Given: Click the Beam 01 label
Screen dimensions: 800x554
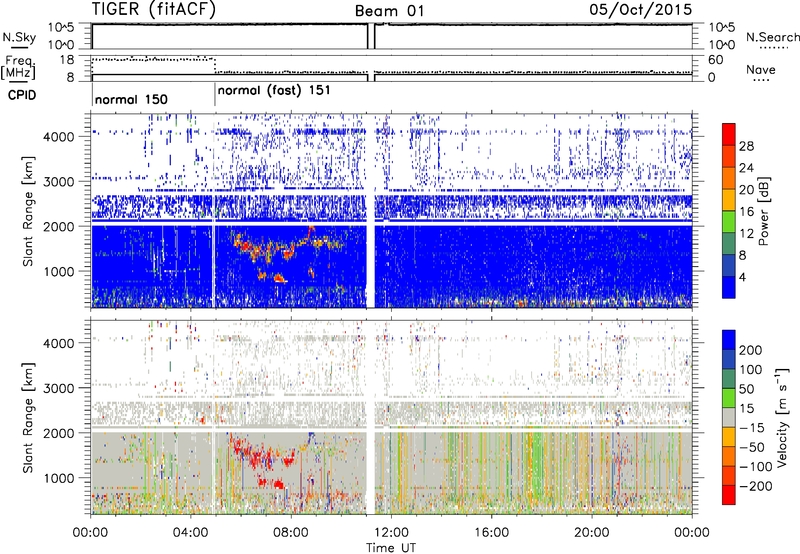Looking at the screenshot, I should [389, 11].
